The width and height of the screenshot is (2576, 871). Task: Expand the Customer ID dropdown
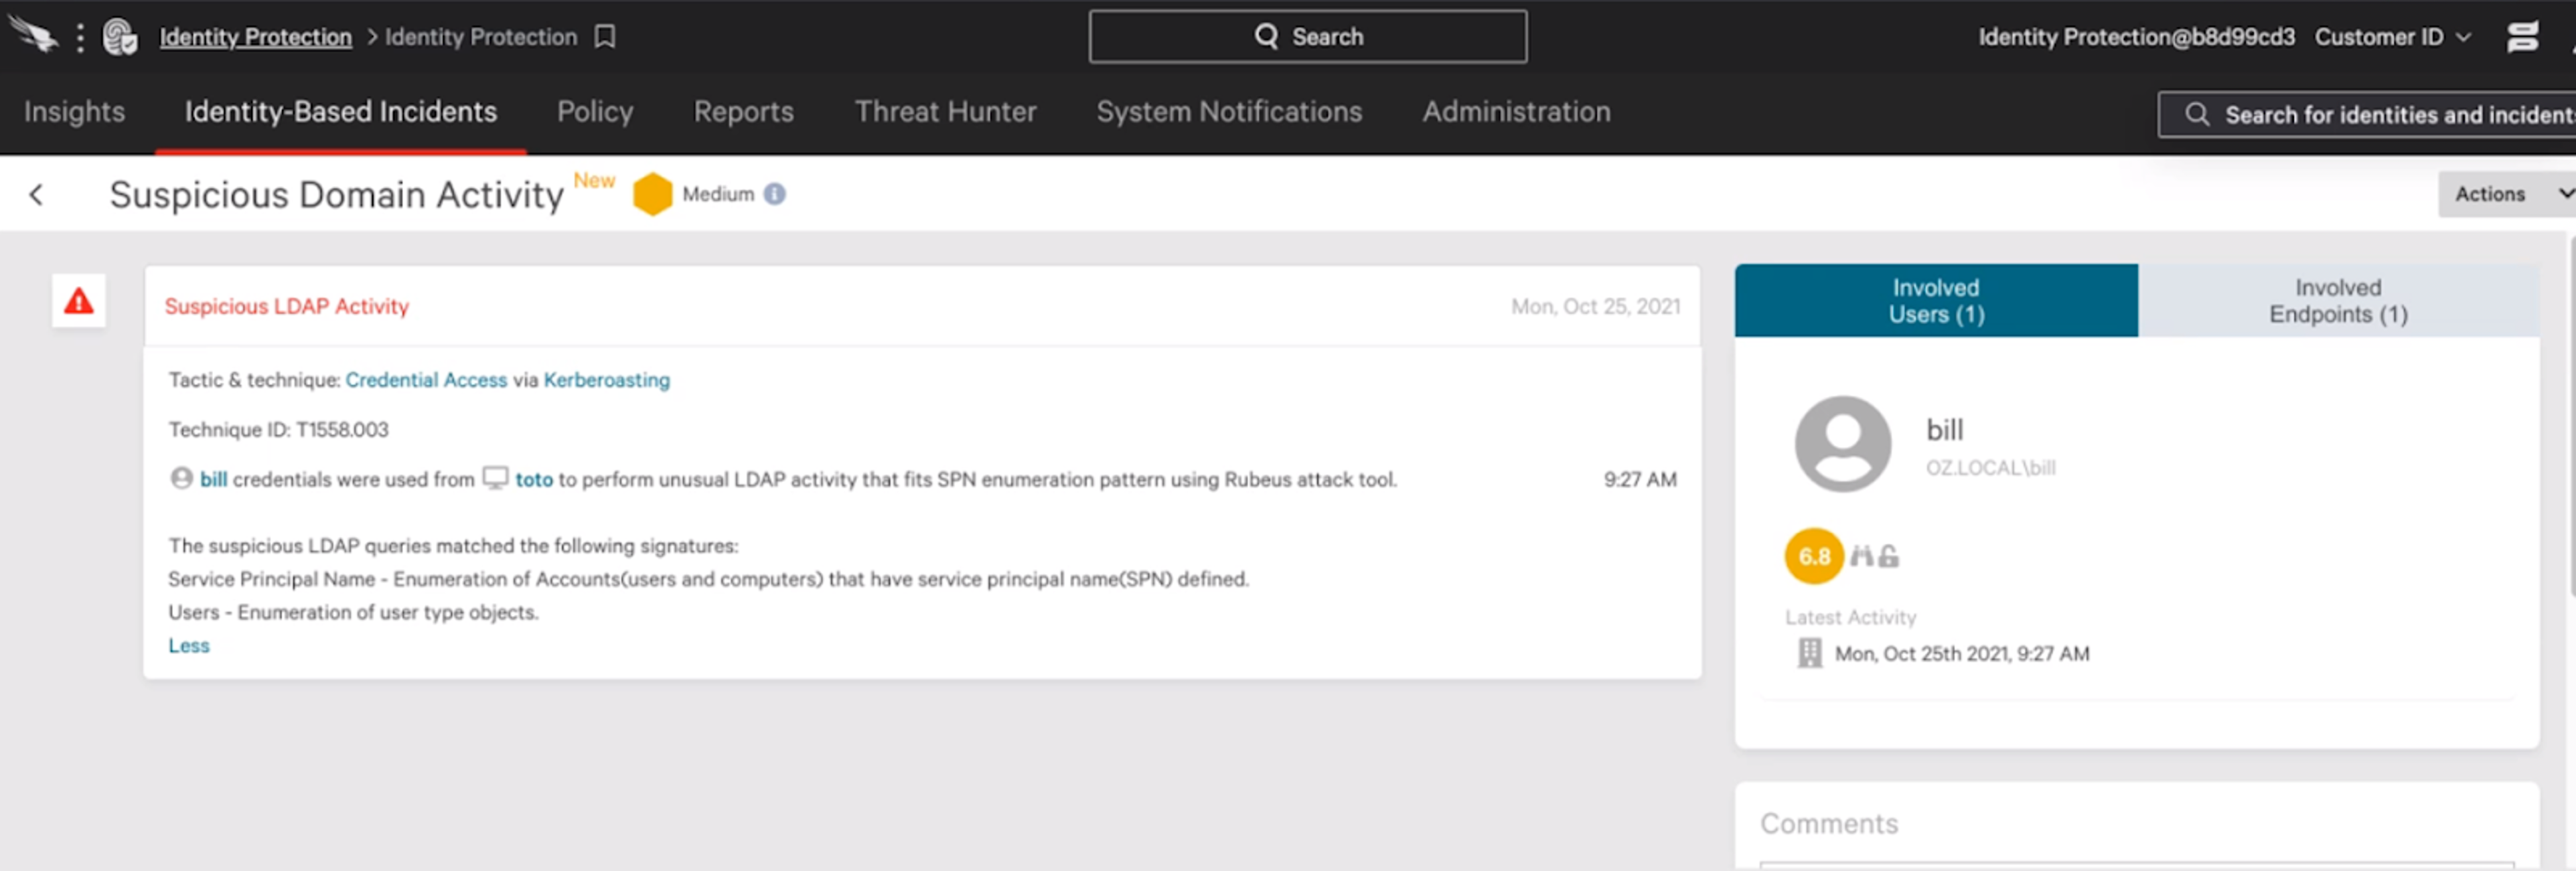[2393, 37]
